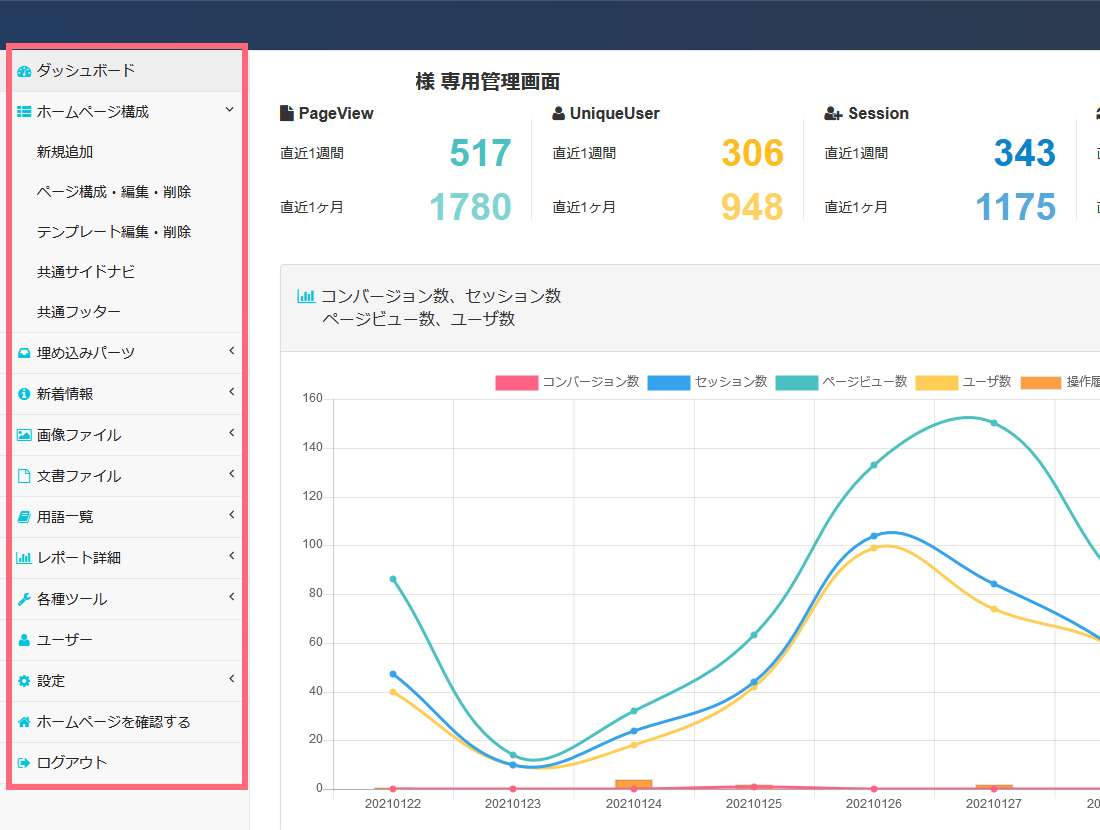The width and height of the screenshot is (1100, 830).
Task: Click the 20210126 ページビュー数 data point
Action: (874, 465)
